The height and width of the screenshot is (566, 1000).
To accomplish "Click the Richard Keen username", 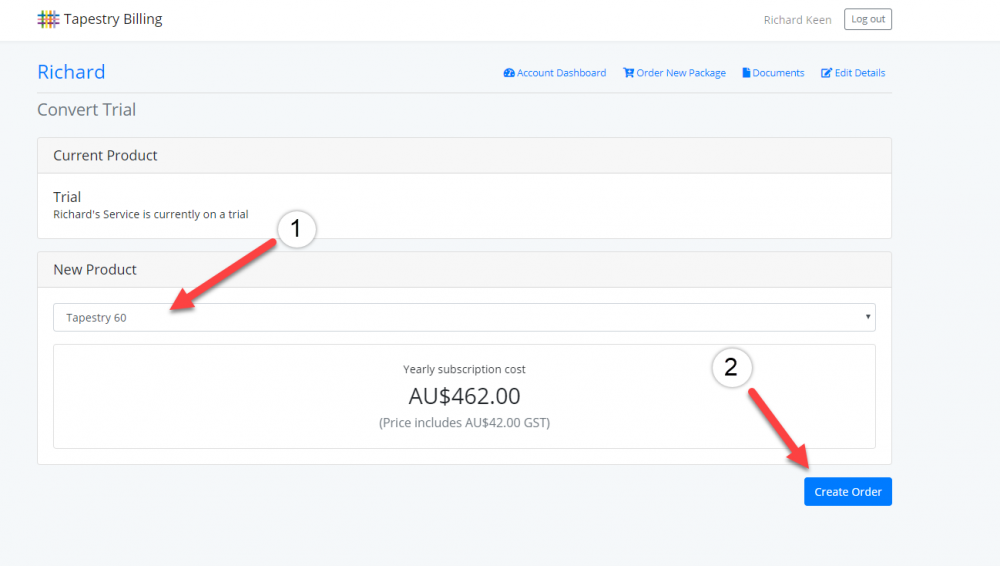I will 797,20.
